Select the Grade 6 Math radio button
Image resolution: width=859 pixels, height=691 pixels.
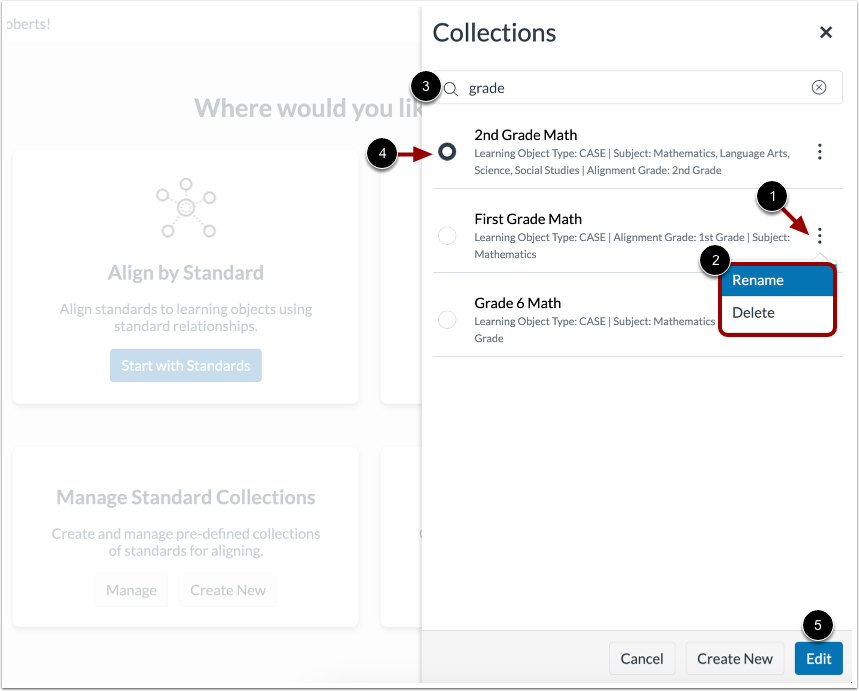click(x=447, y=320)
